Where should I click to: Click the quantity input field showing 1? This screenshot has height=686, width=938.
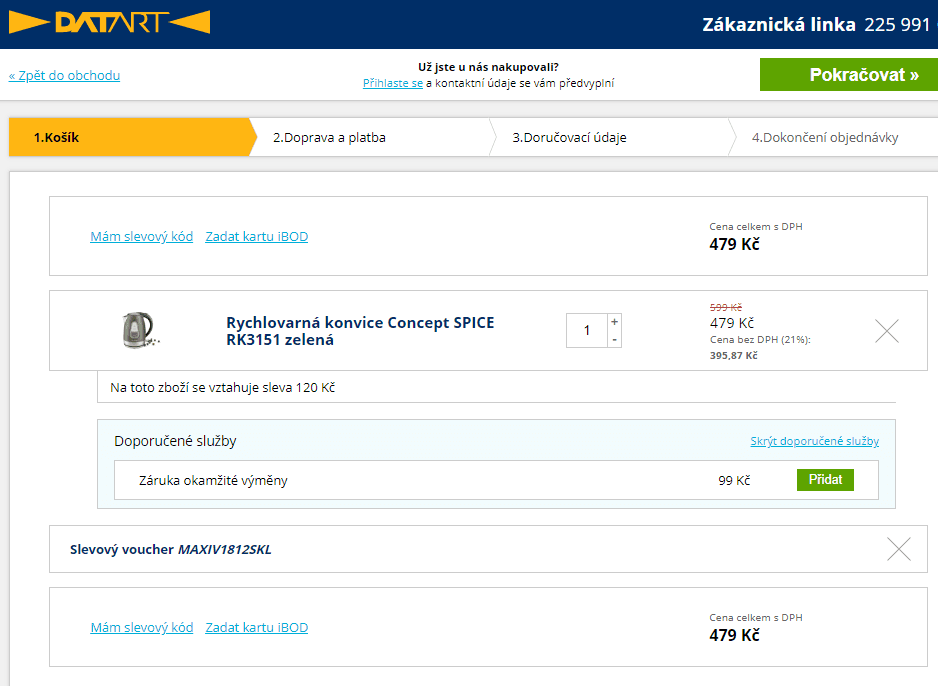pyautogui.click(x=587, y=331)
